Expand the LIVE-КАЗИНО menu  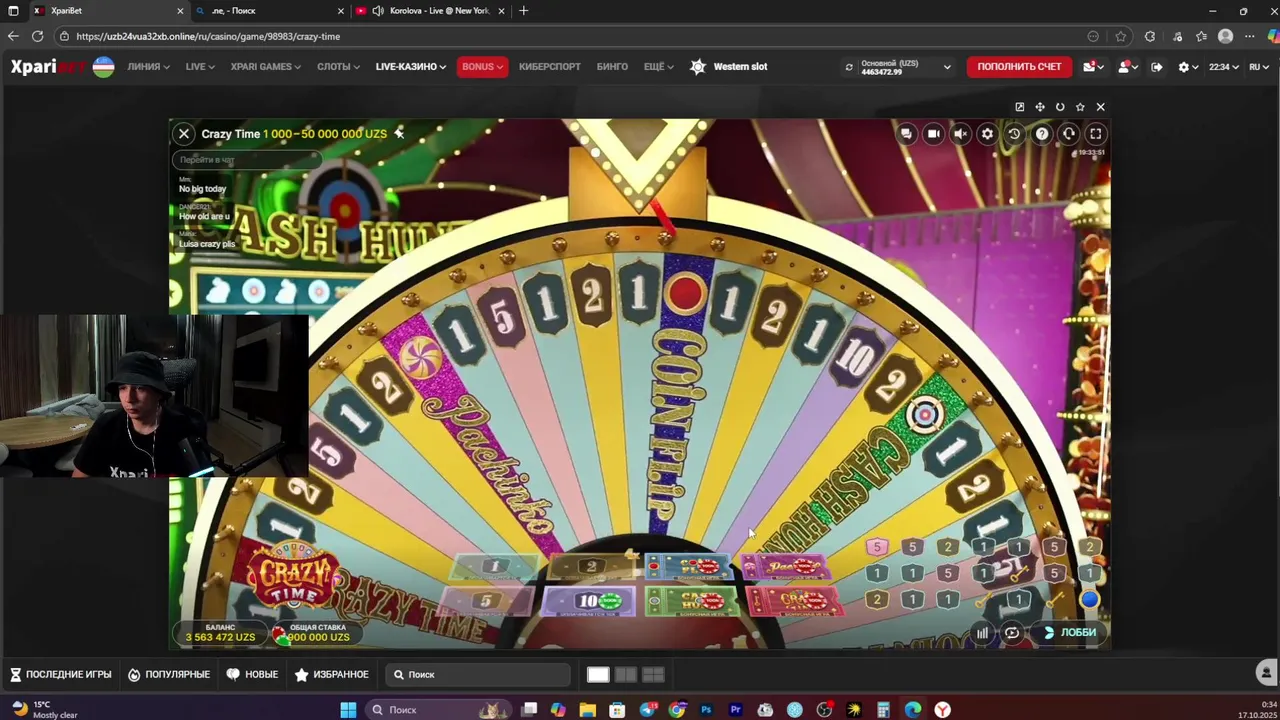(x=410, y=67)
